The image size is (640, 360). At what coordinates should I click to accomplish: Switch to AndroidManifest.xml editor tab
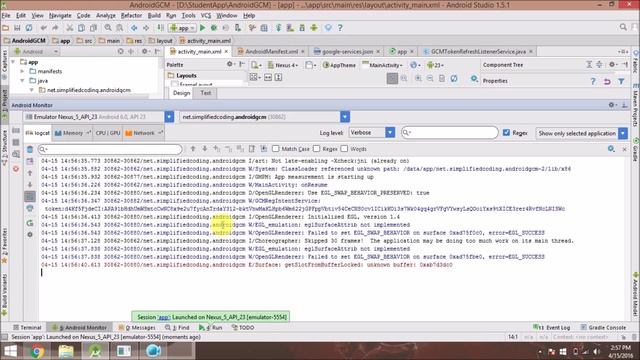271,51
